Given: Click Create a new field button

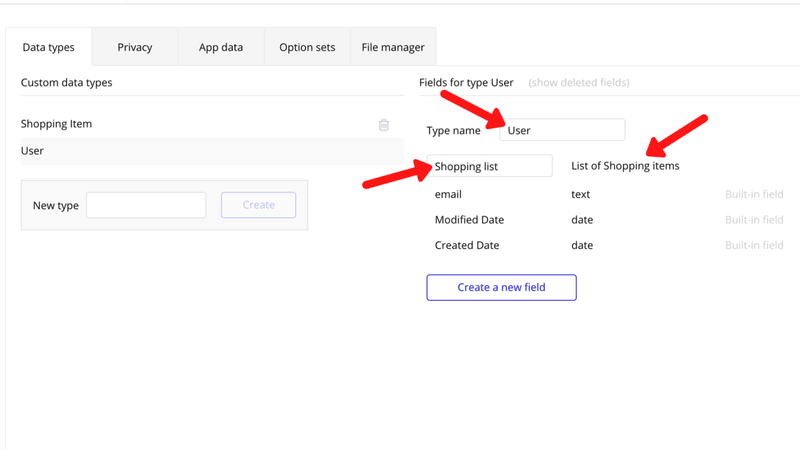Looking at the screenshot, I should click(x=501, y=288).
